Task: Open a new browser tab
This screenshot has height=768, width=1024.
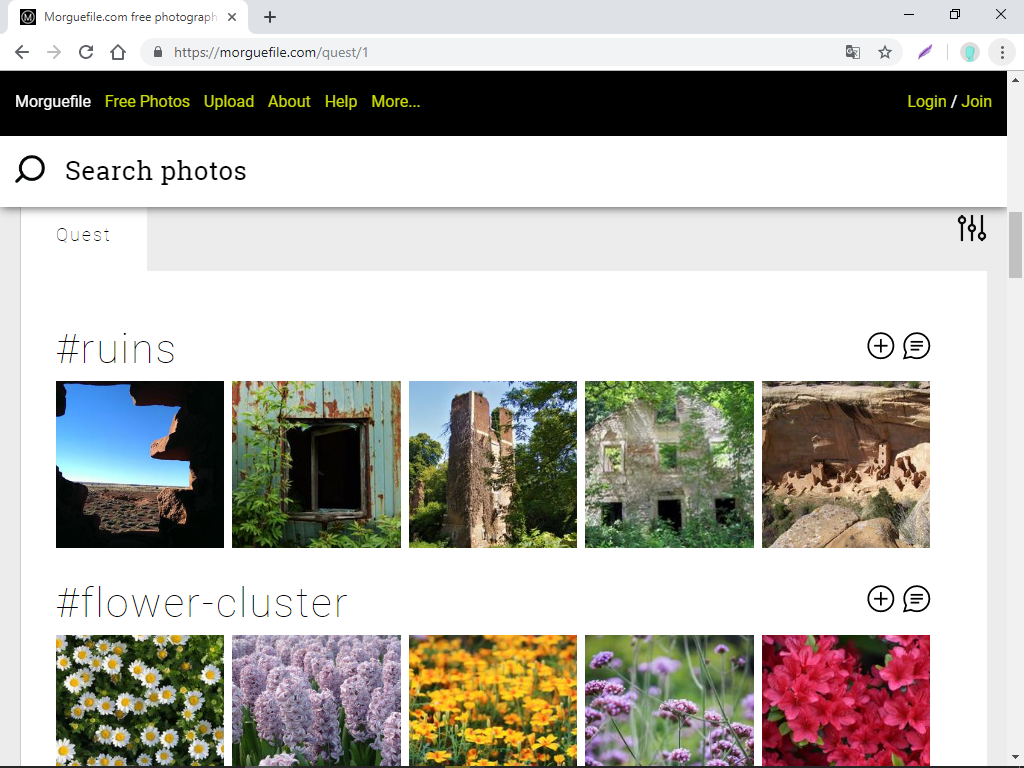Action: tap(270, 17)
